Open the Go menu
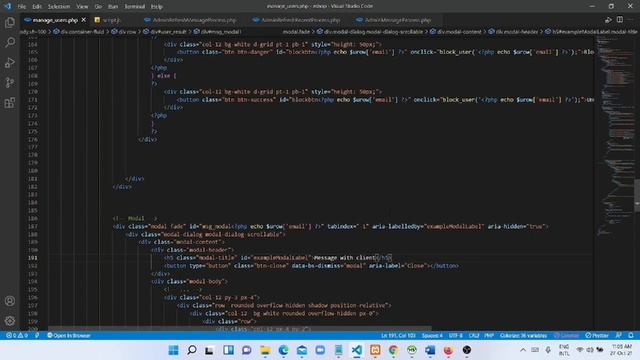 tap(98, 7)
